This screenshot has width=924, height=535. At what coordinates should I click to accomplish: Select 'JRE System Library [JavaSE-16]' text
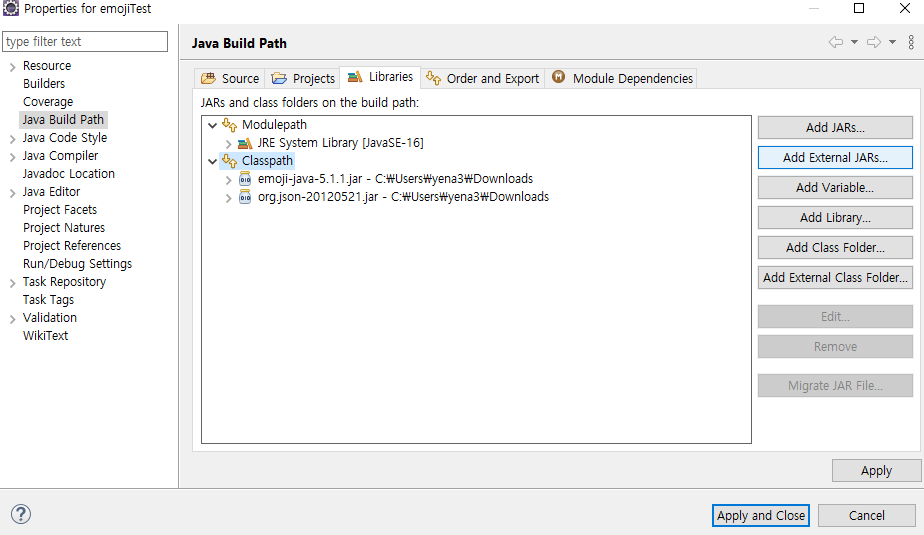point(340,143)
